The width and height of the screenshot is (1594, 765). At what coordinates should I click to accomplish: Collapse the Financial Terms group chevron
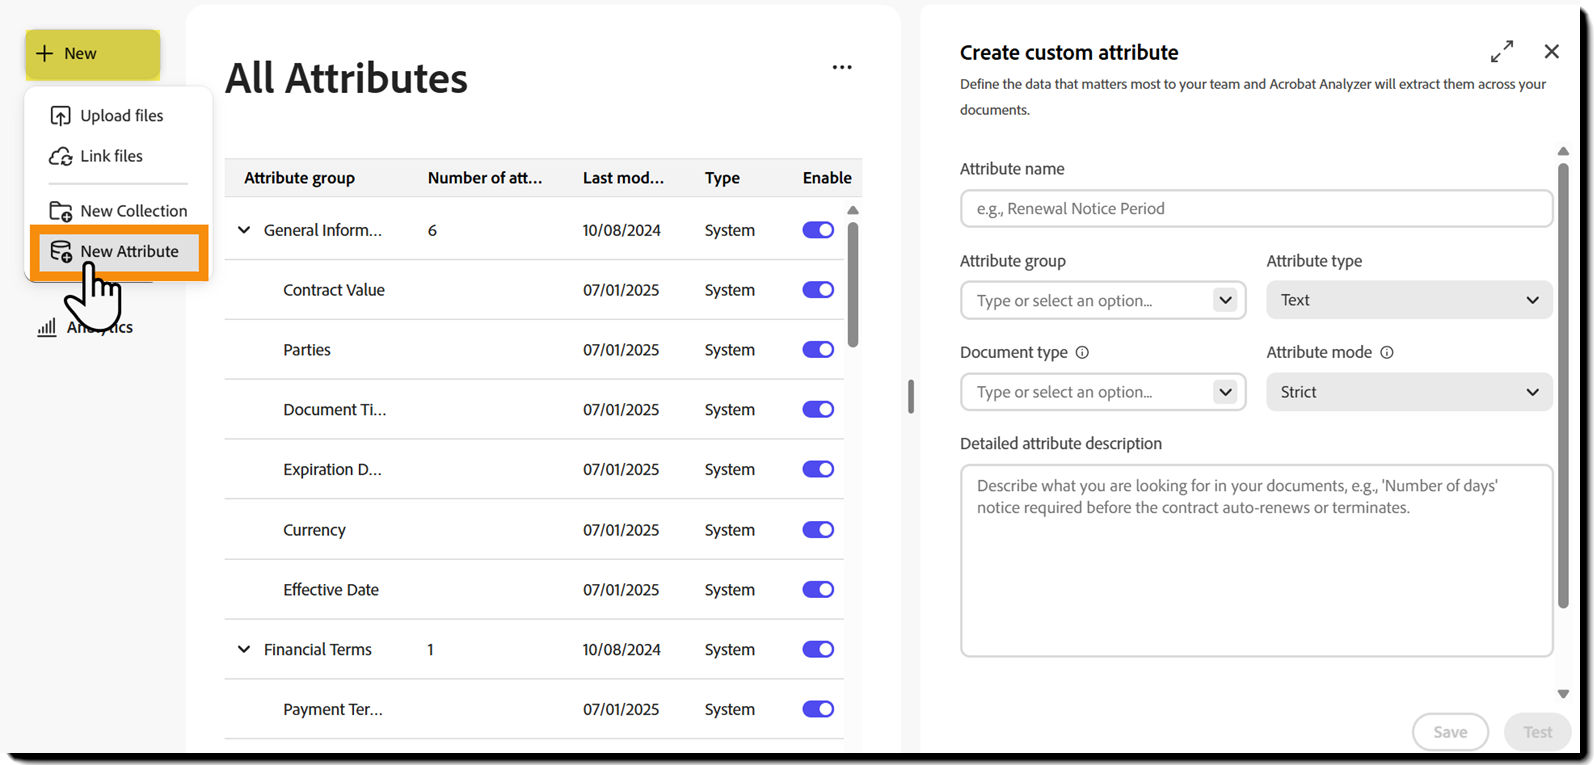pyautogui.click(x=244, y=650)
